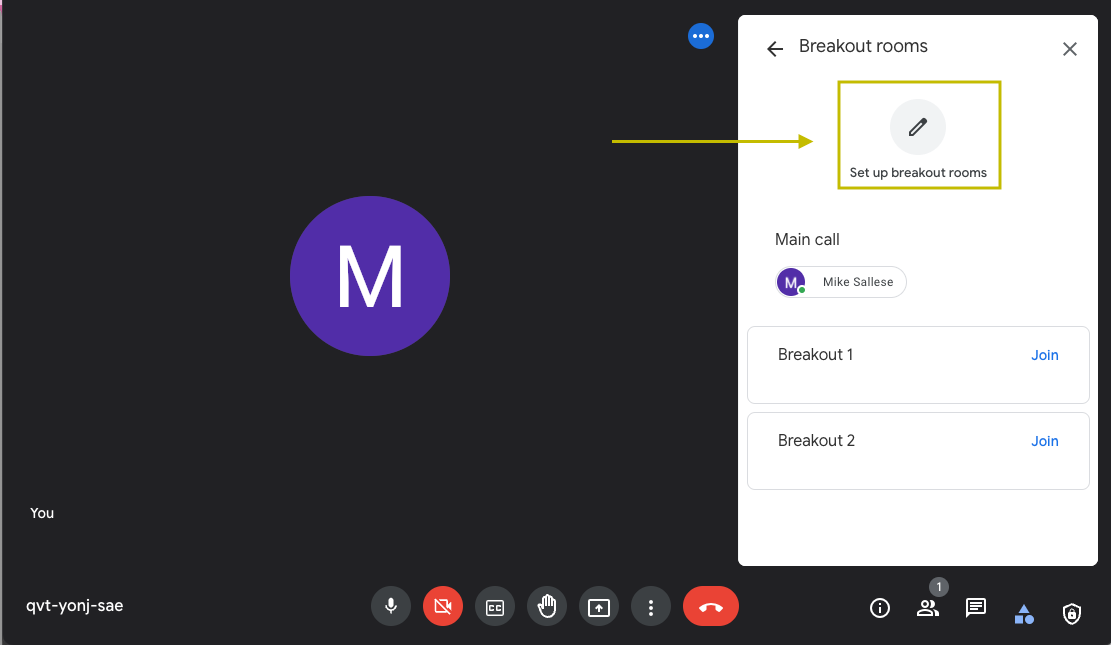Present your screen now
Image resolution: width=1111 pixels, height=645 pixels.
(x=599, y=606)
